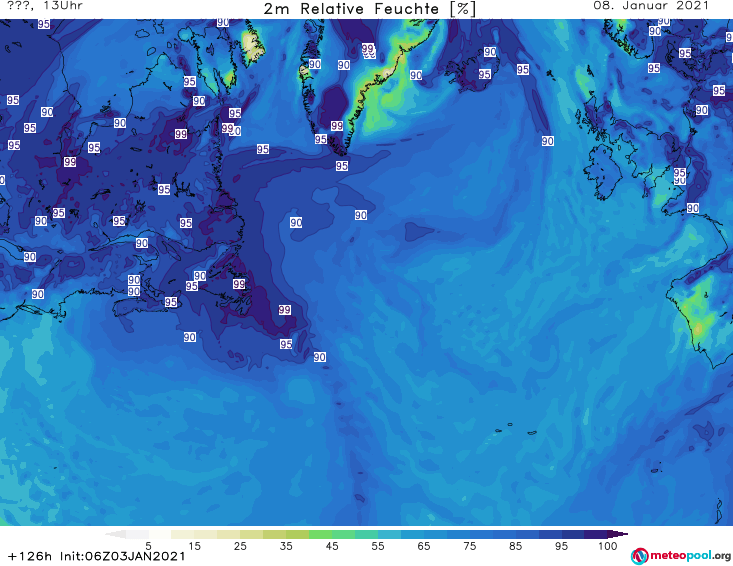
Task: Pick the darkest purple swatch before the 100 mark
Action: pos(596,534)
